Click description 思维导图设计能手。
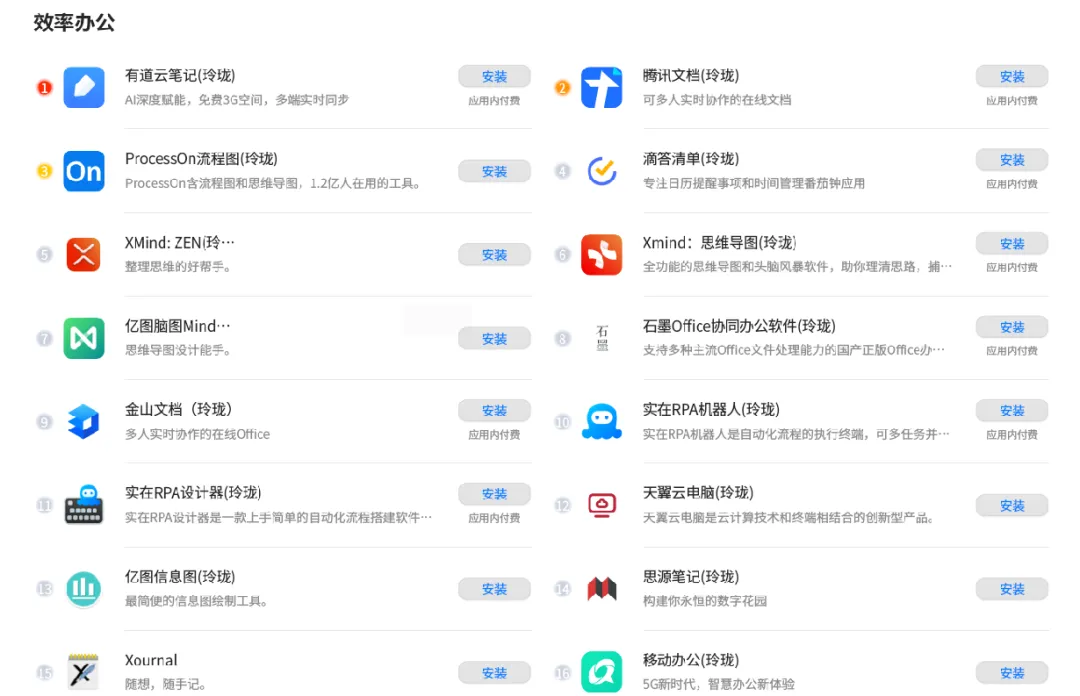Image resolution: width=1080 pixels, height=696 pixels. [x=178, y=350]
